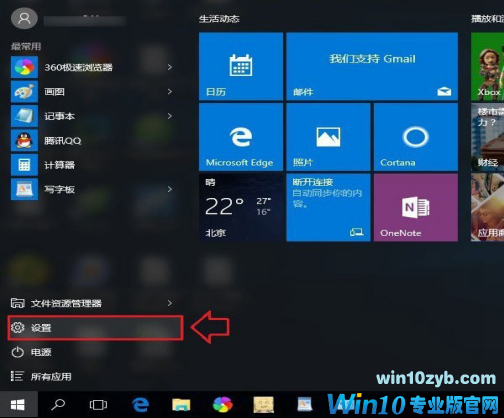504x418 pixels.
Task: Expand 写字板 jump list arrow
Action: tap(170, 189)
